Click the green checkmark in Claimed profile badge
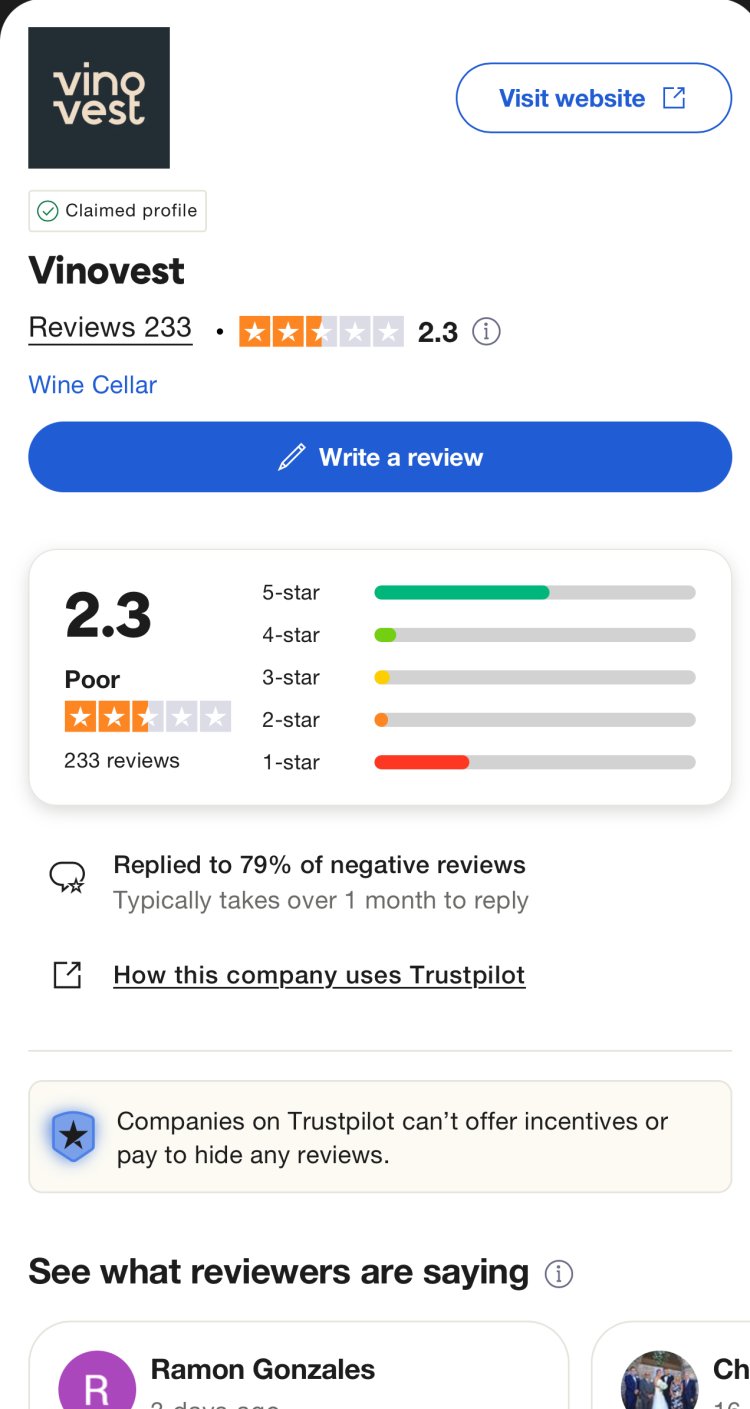 pos(47,211)
